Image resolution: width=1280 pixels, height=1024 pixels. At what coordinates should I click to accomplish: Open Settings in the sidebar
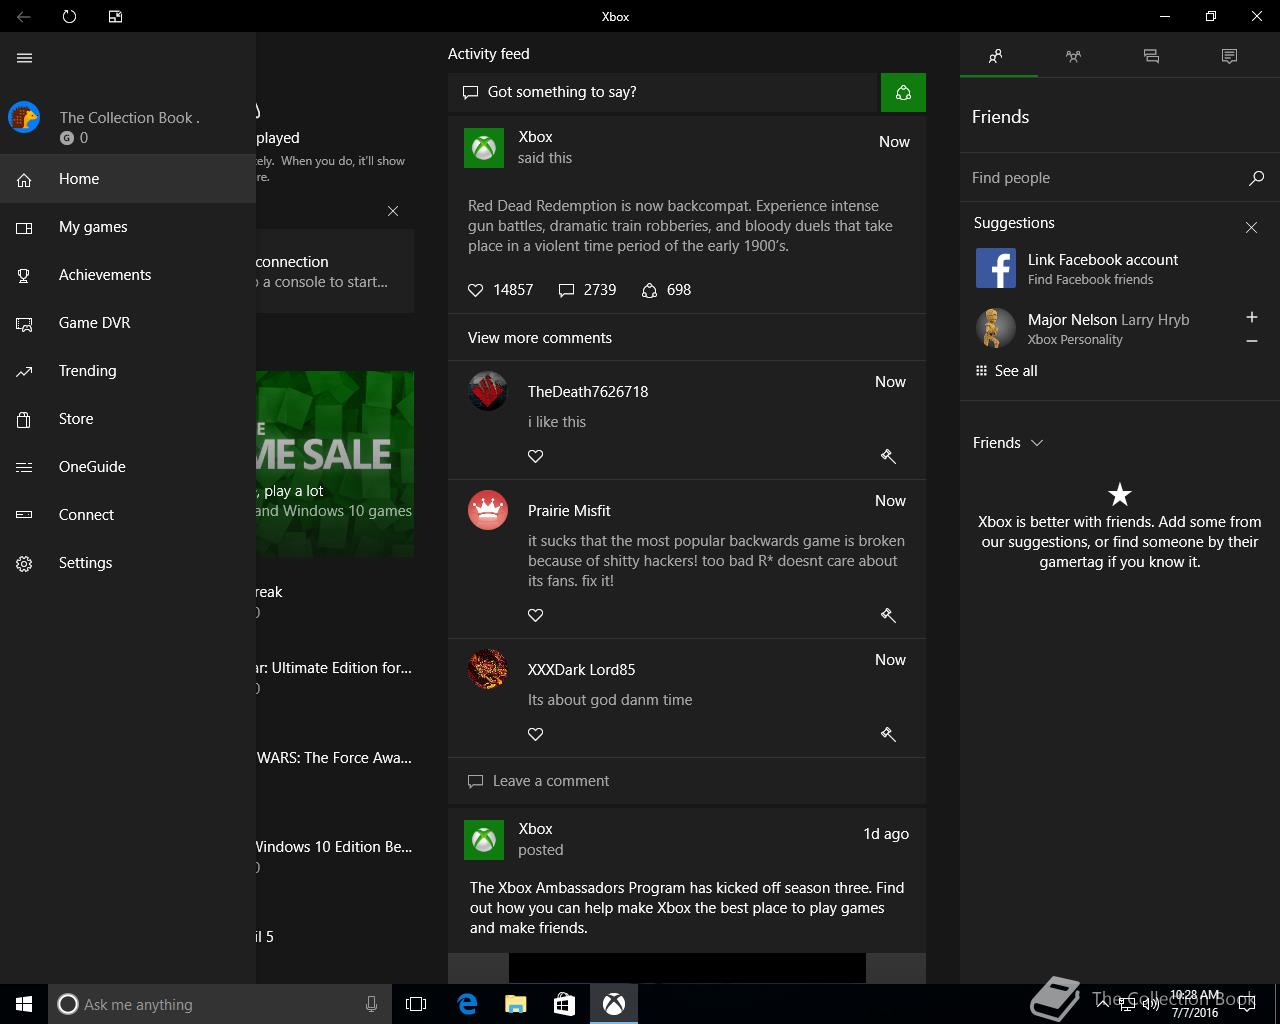coord(128,563)
